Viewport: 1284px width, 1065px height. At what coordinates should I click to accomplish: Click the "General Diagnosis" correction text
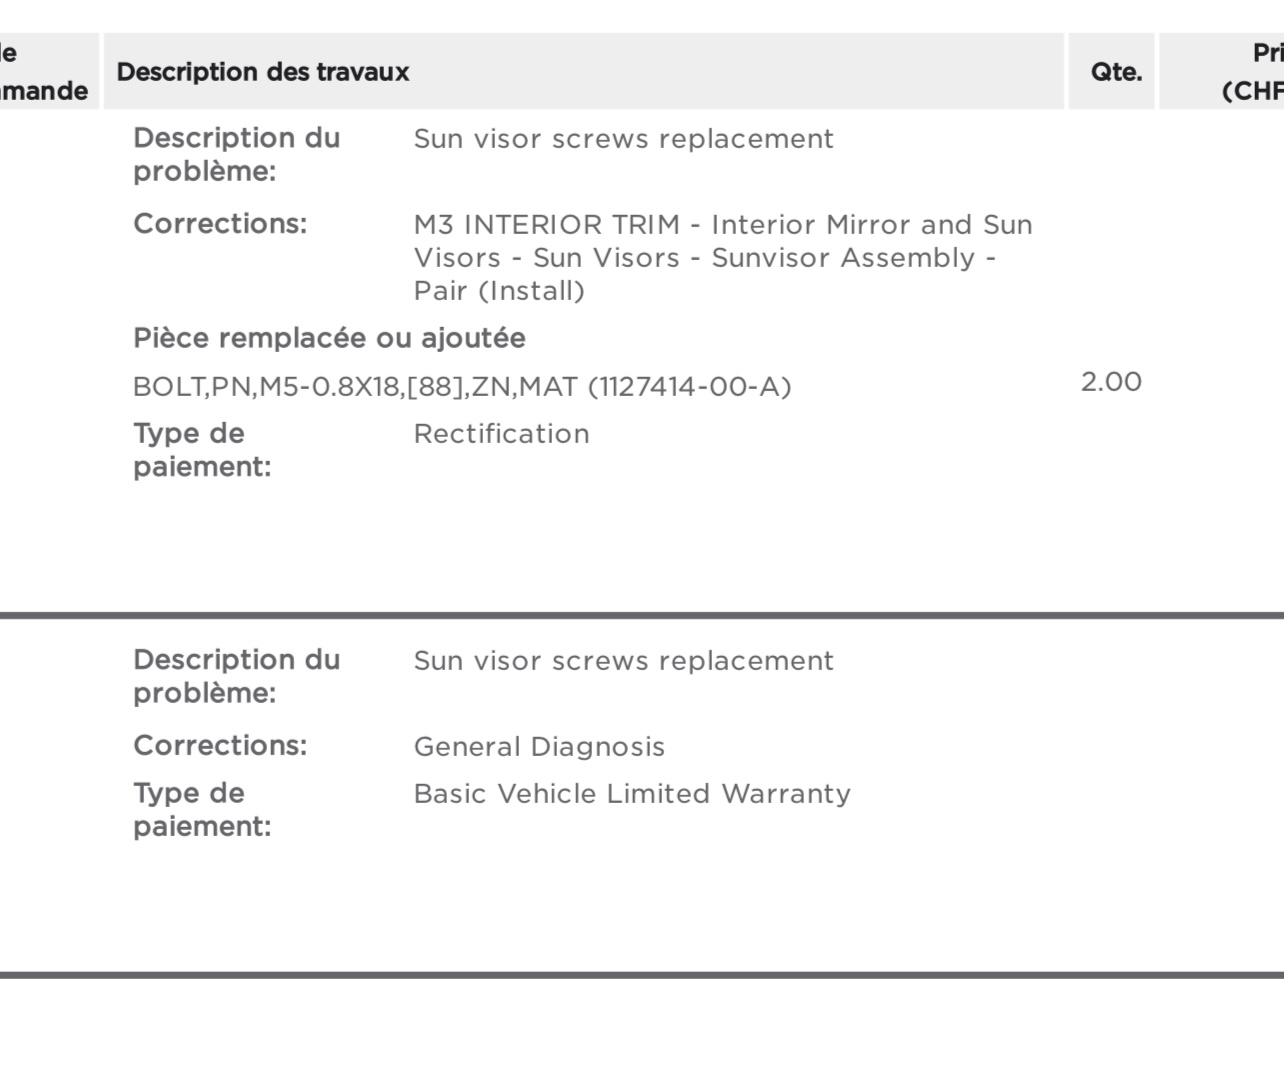(x=539, y=747)
